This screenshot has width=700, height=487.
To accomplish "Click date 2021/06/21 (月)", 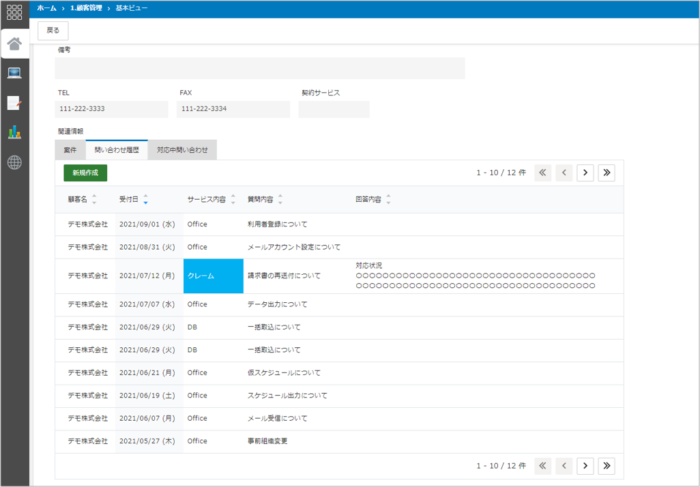I will 147,373.
